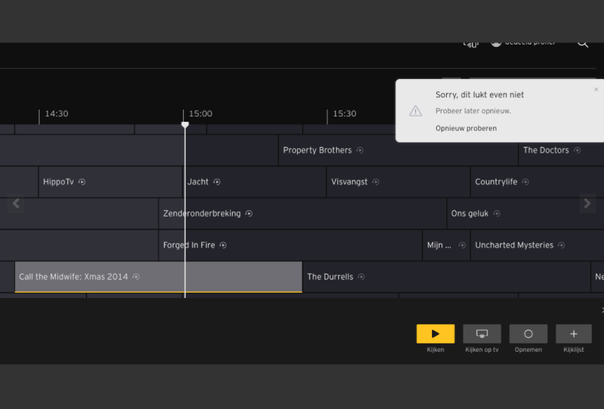Click the Opnieuw proberen link

click(466, 128)
